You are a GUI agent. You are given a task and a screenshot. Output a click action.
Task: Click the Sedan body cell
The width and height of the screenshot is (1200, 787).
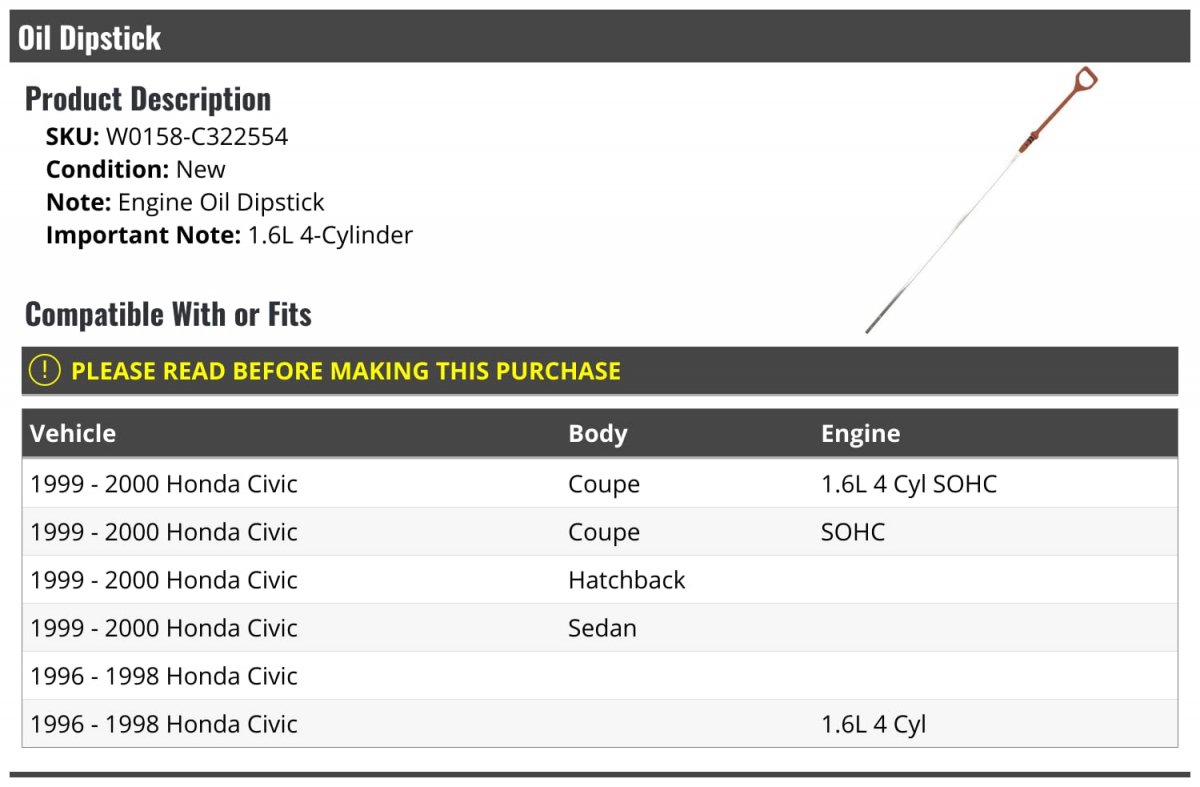(602, 628)
